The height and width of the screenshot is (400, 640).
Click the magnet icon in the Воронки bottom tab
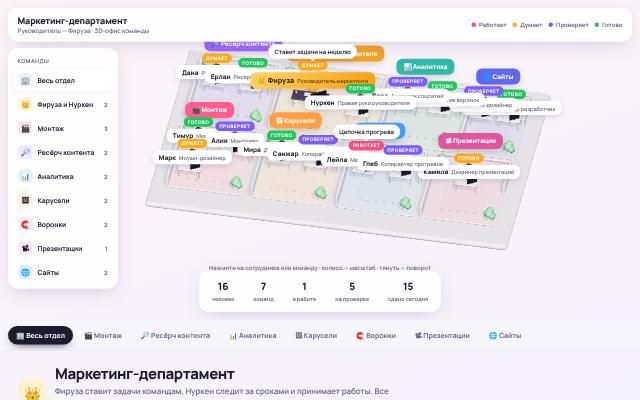pyautogui.click(x=360, y=336)
